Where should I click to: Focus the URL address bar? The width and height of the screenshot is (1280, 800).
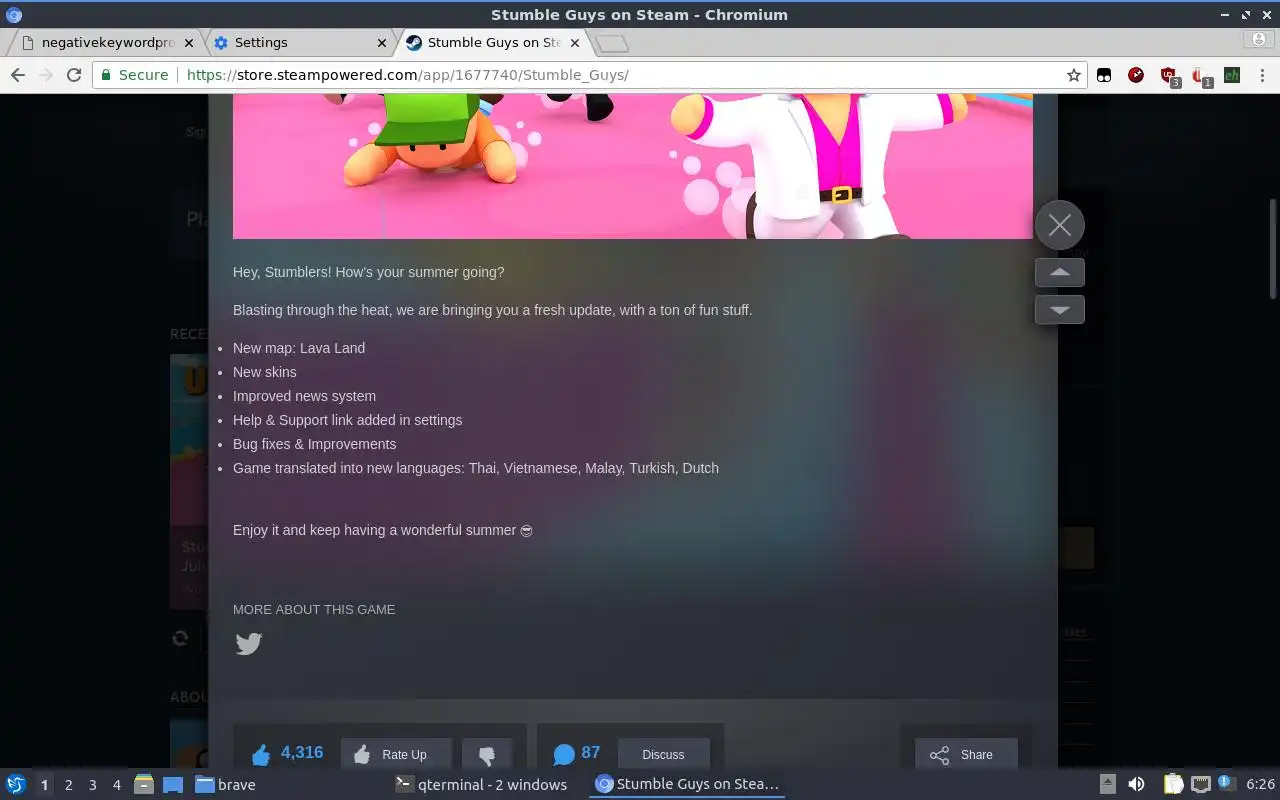[x=620, y=75]
